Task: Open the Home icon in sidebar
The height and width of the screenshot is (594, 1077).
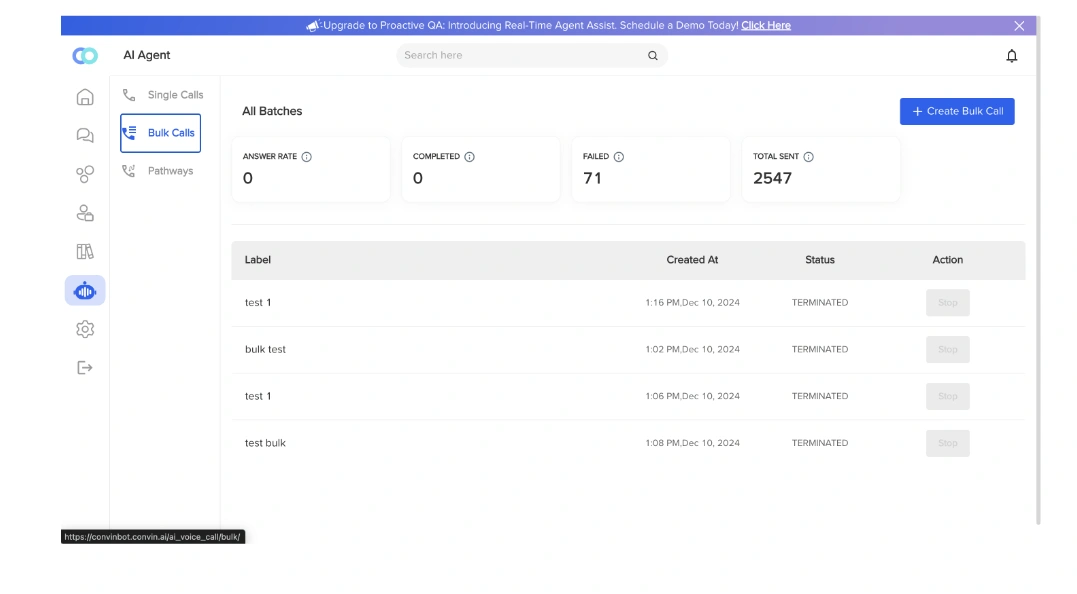Action: pos(85,96)
